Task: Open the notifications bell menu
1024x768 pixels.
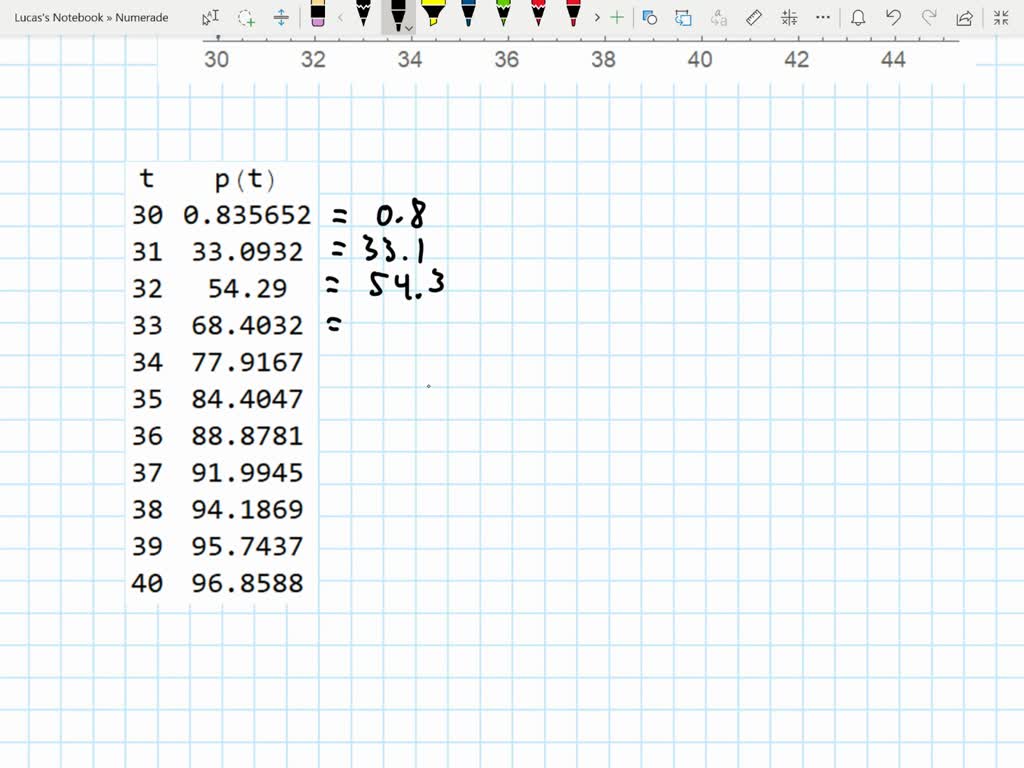Action: [x=859, y=17]
